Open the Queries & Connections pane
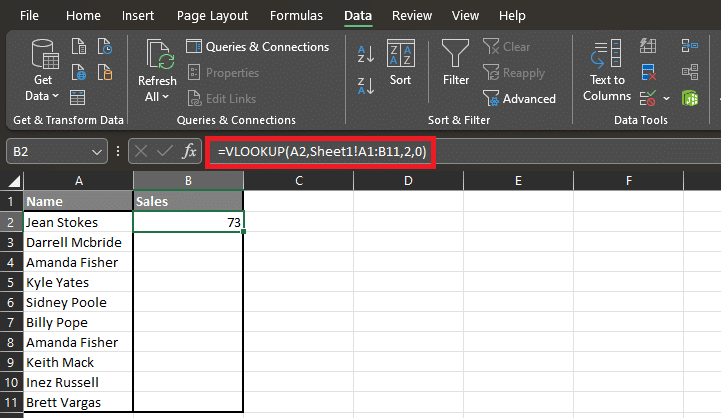Screen dimensions: 721x418 coord(258,46)
